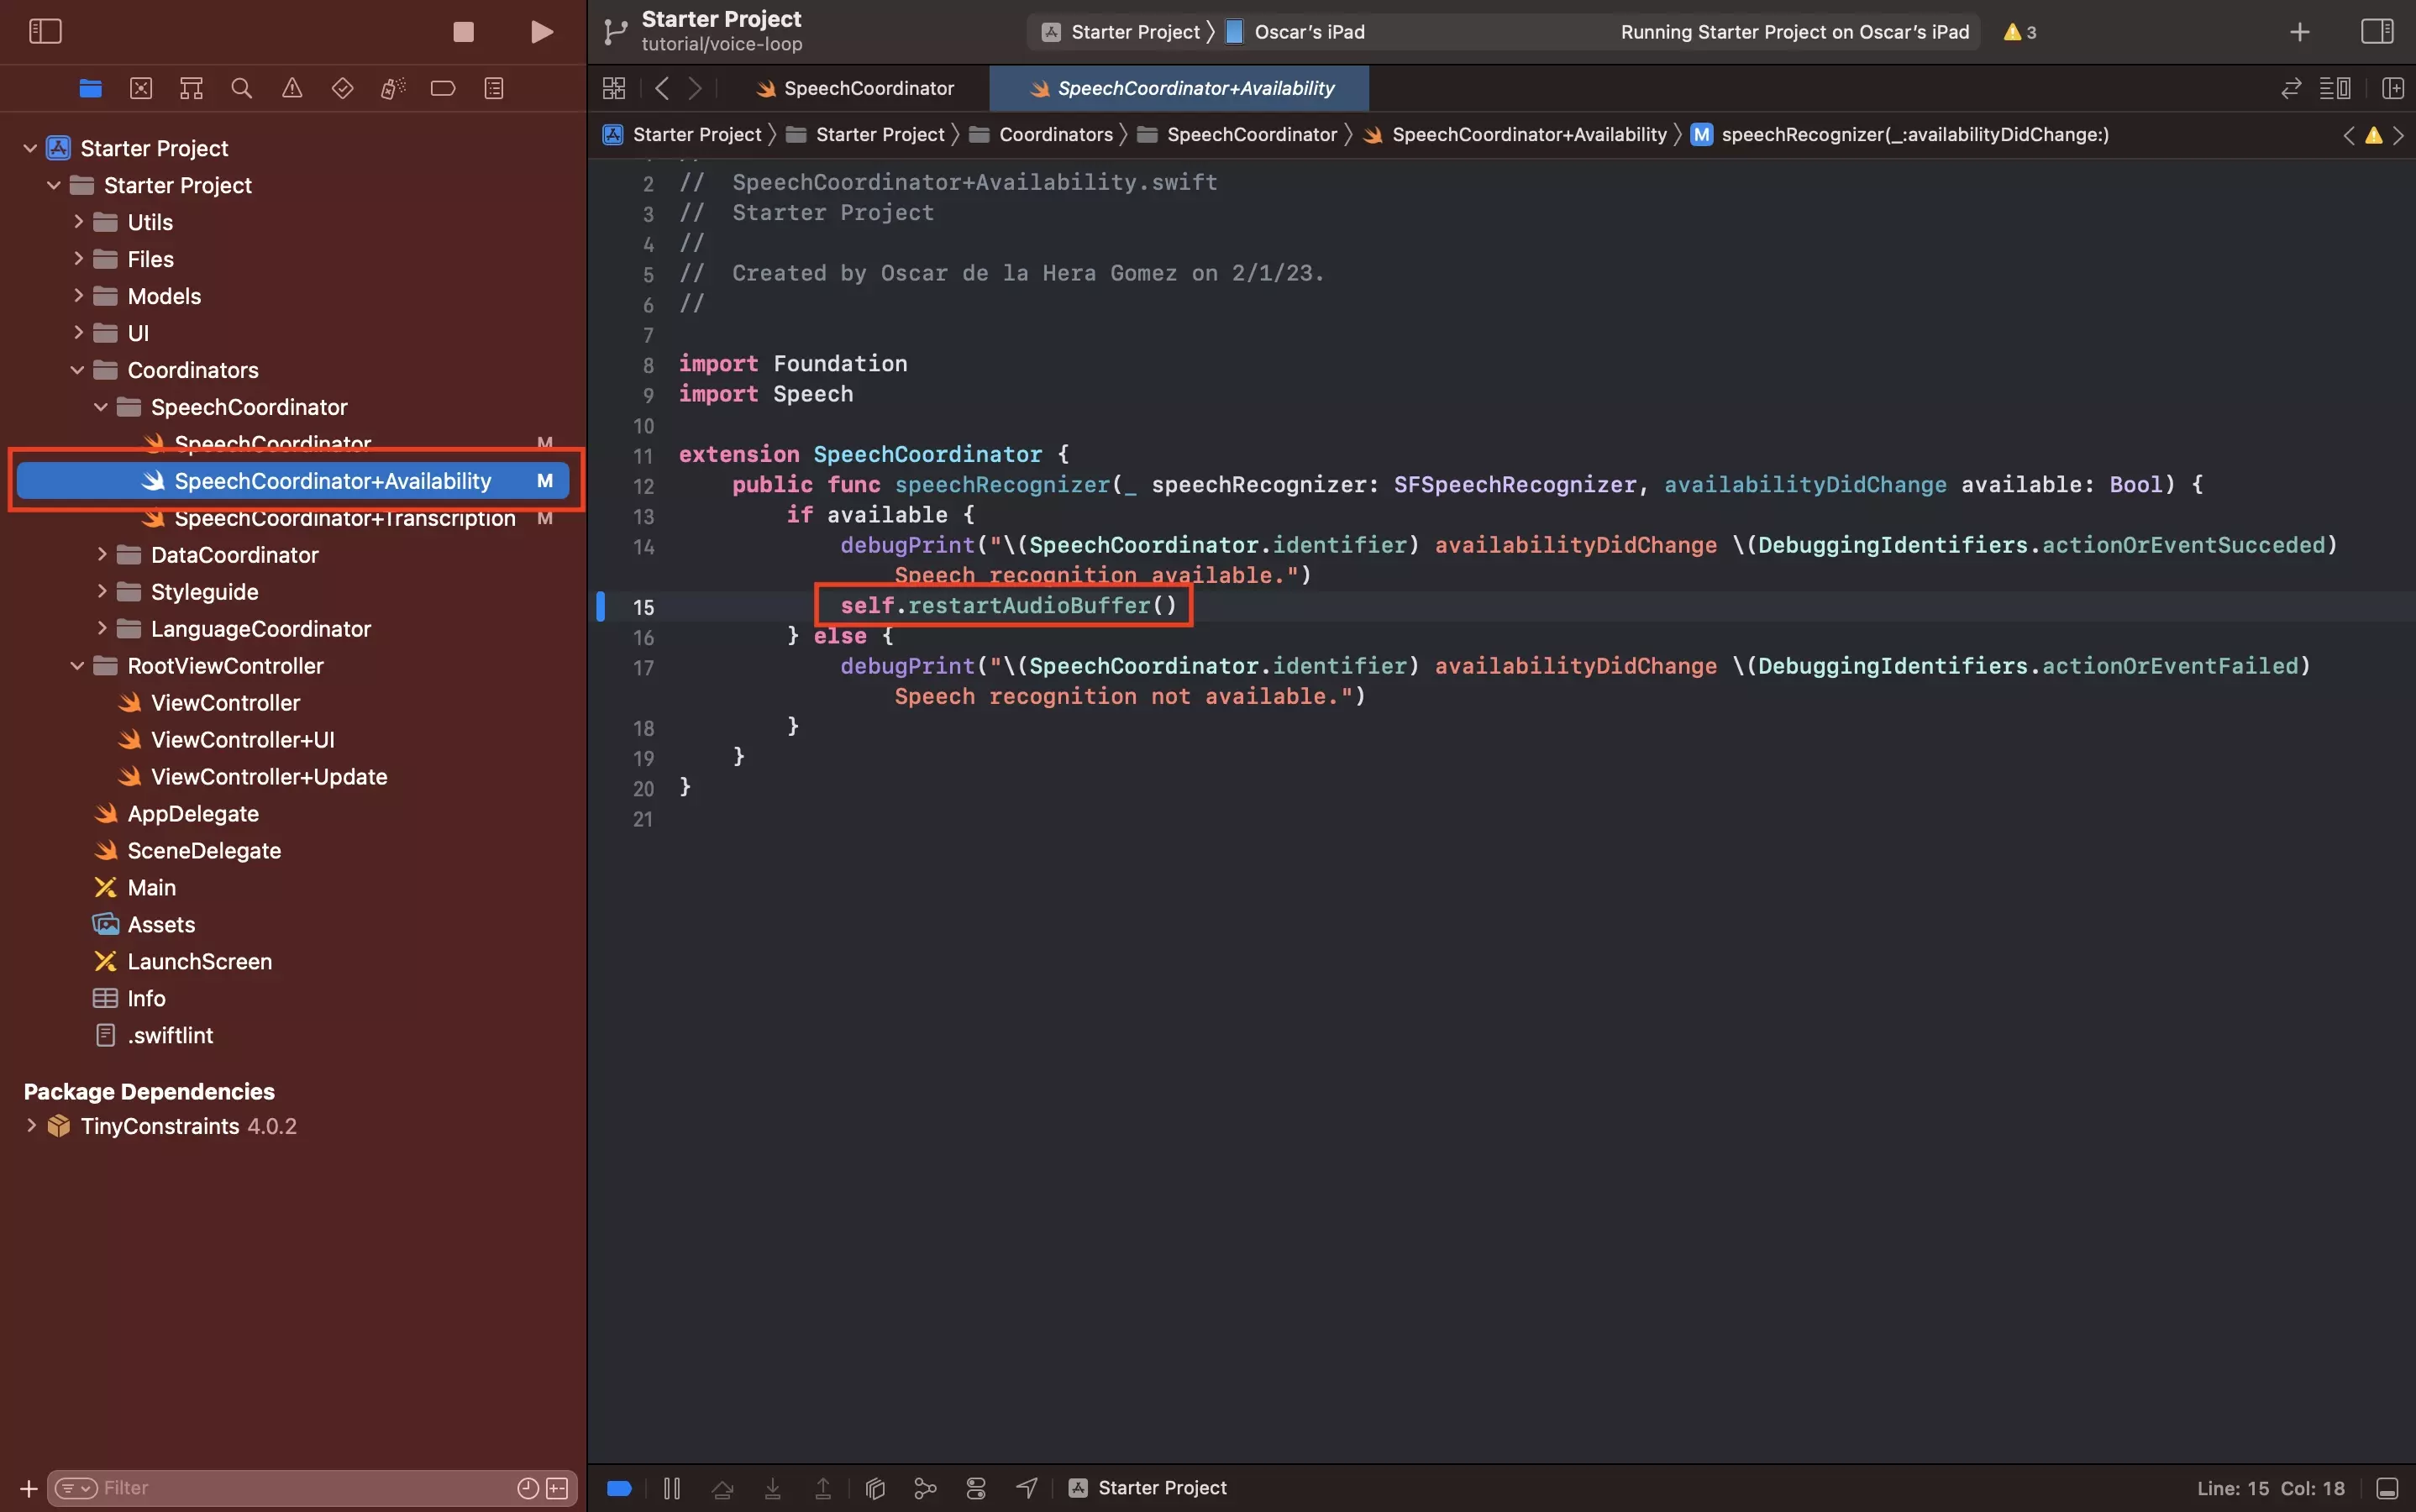
Task: Collapse the Starter Project root item
Action: click(30, 148)
